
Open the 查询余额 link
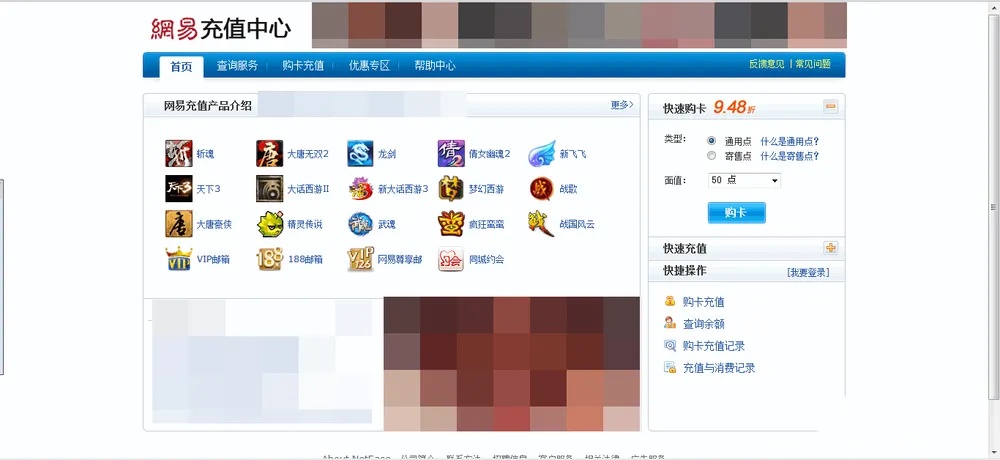(x=703, y=324)
